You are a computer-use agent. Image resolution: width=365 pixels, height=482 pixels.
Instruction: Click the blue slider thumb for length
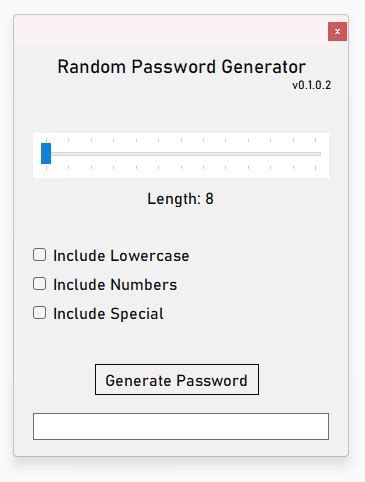[x=46, y=154]
